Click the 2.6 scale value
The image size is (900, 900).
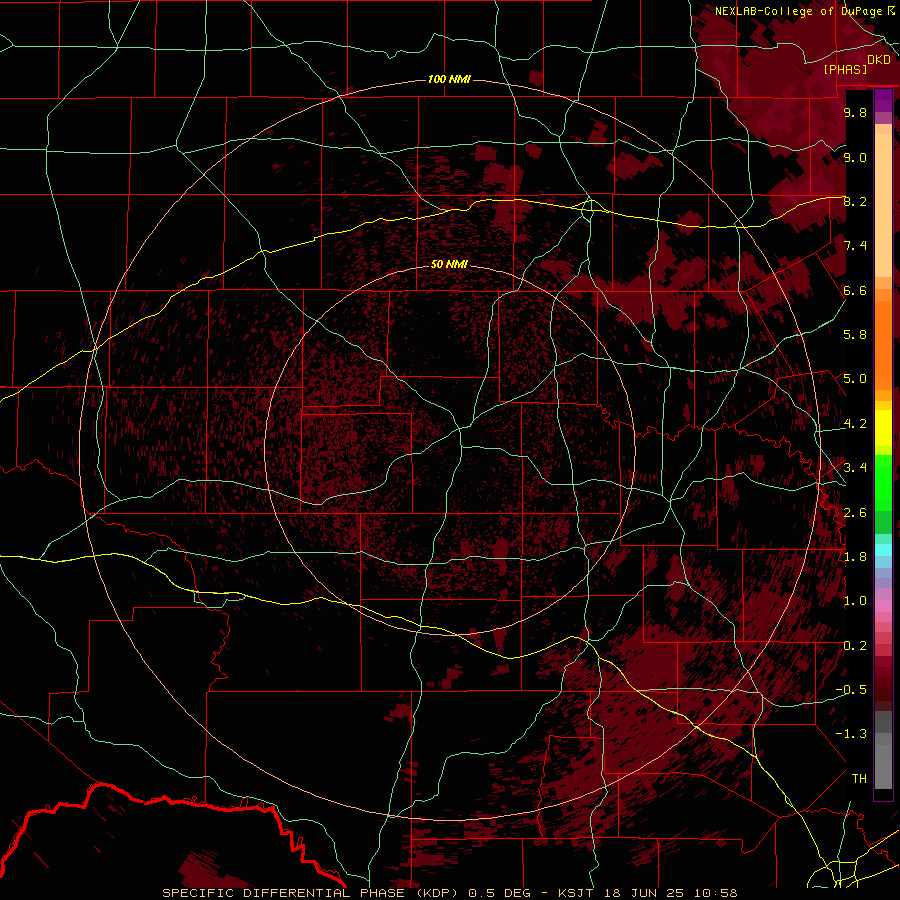[x=855, y=512]
